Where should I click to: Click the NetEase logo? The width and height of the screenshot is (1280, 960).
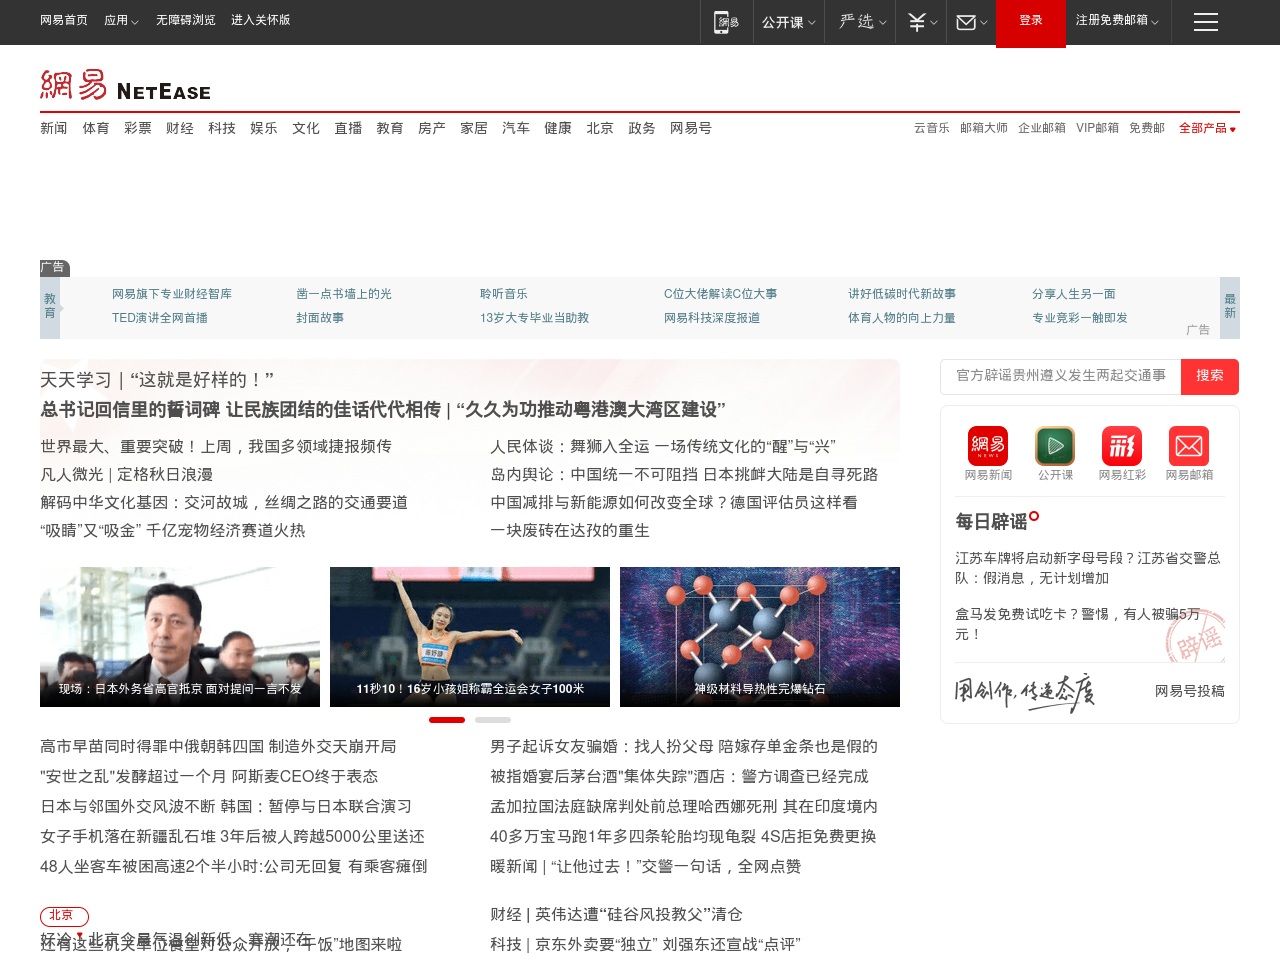(x=125, y=86)
